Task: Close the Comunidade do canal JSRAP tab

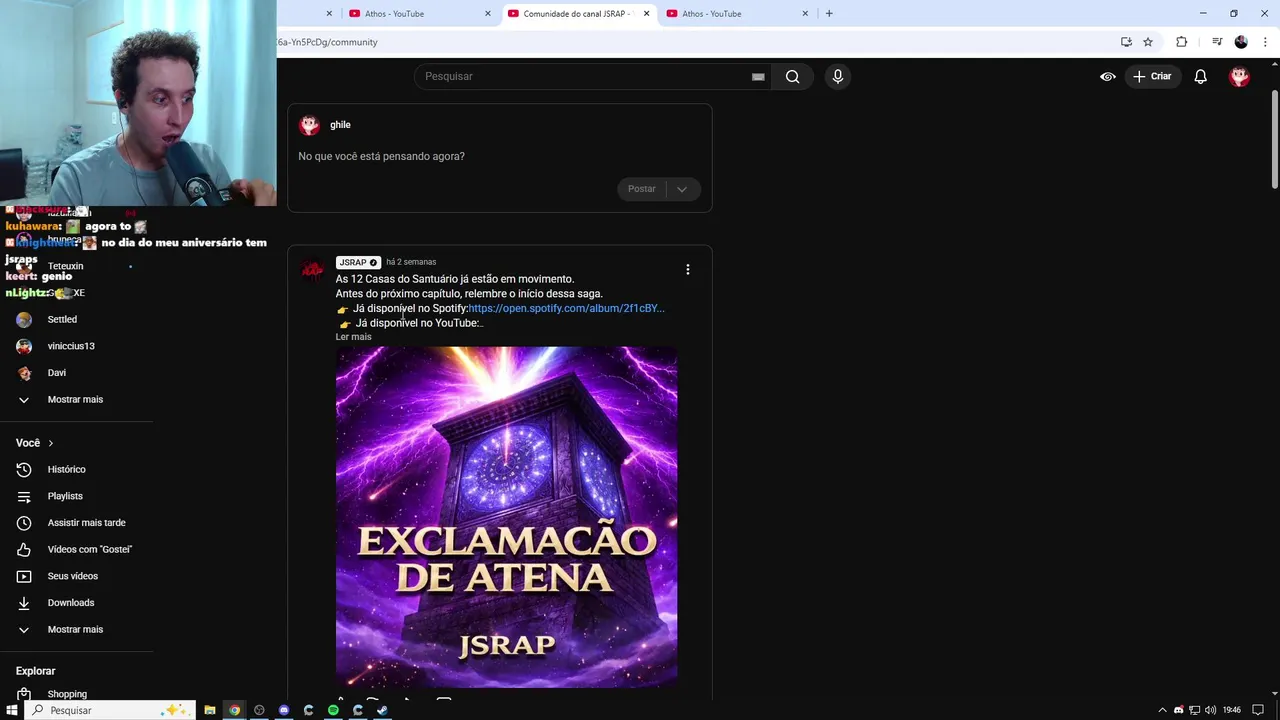Action: pos(646,13)
